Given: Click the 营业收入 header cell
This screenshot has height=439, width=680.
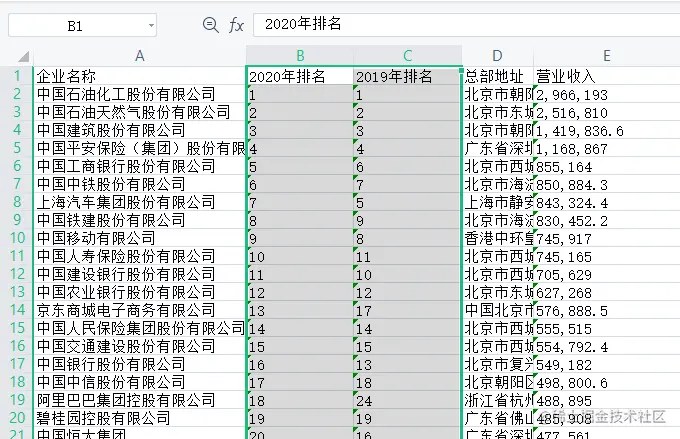Looking at the screenshot, I should tap(607, 76).
